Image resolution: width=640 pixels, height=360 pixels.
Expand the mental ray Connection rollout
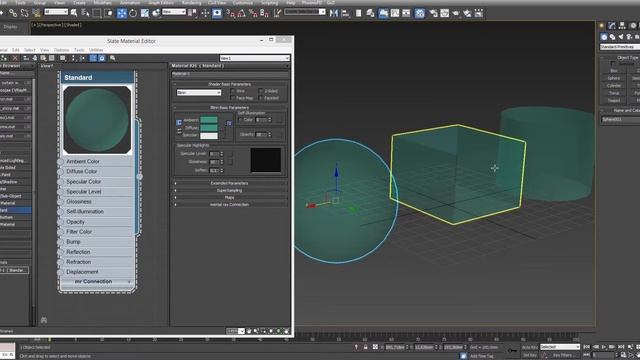(229, 204)
